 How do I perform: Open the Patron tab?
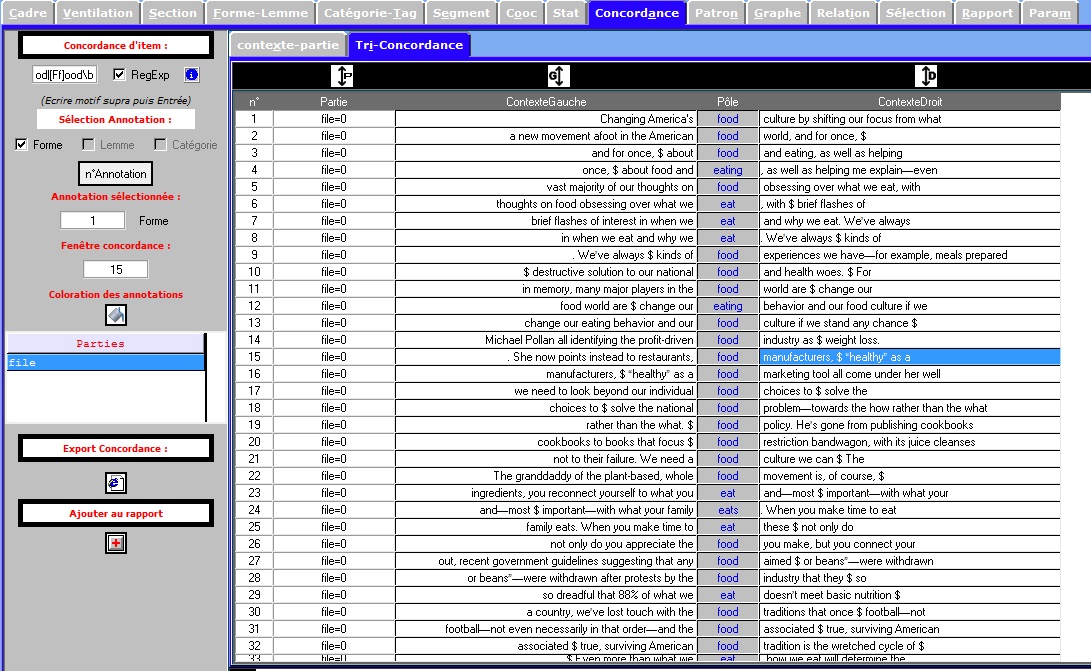pyautogui.click(x=716, y=13)
